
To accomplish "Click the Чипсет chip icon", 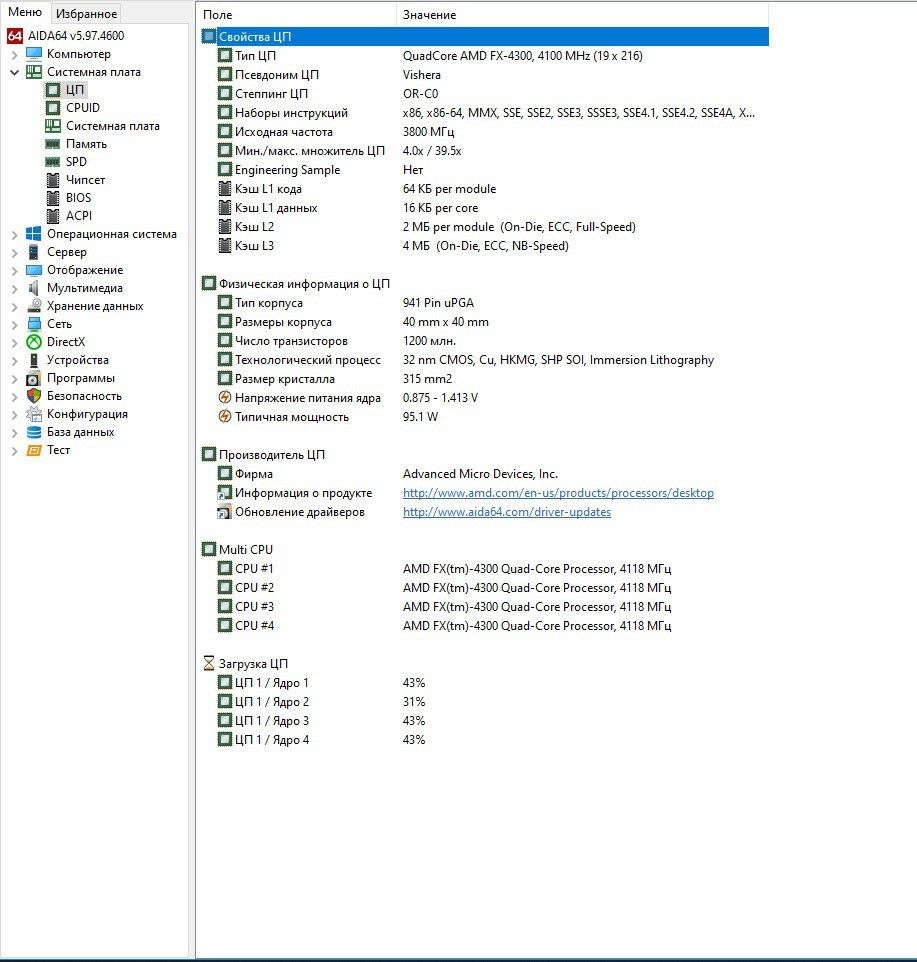I will [53, 180].
